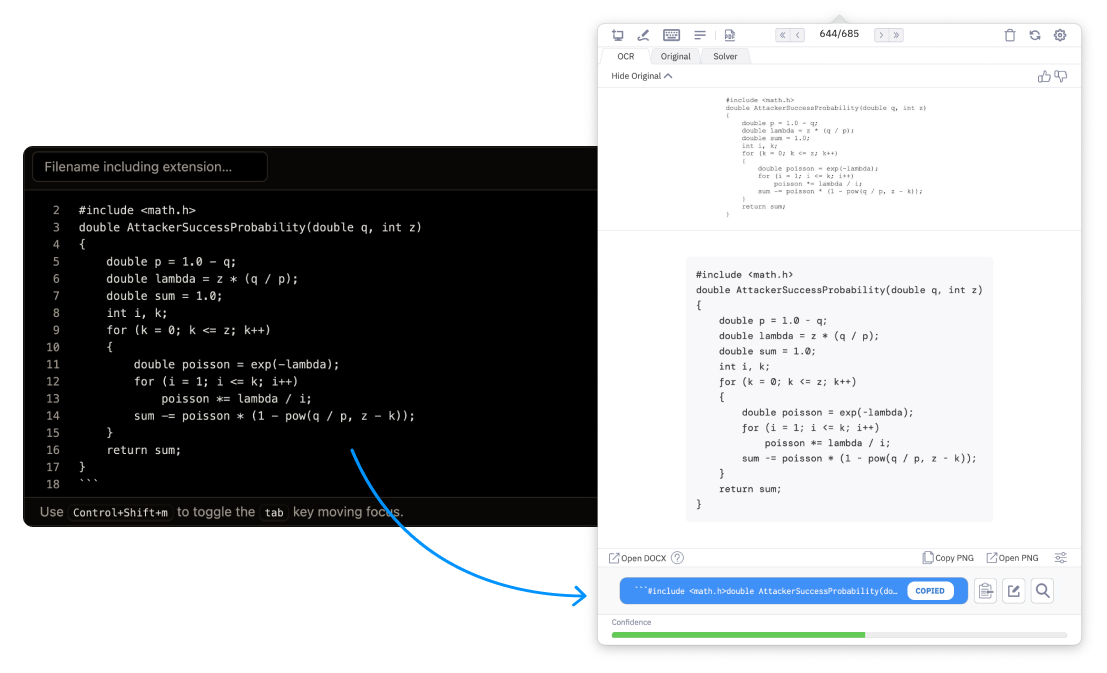
Task: Click 'return sum;' in the OCR output
Action: coord(750,489)
